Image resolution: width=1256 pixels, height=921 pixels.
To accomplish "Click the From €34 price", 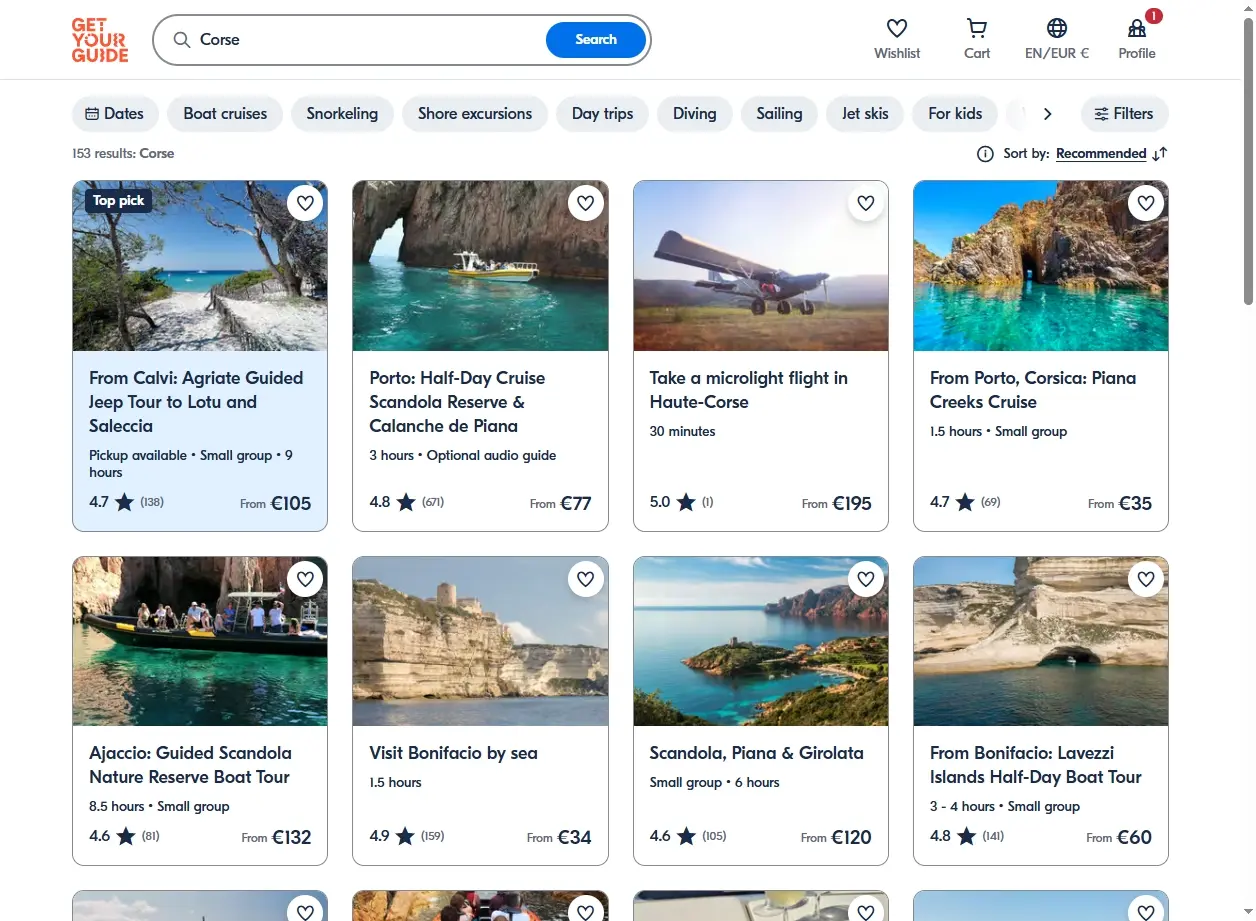I will [x=560, y=837].
